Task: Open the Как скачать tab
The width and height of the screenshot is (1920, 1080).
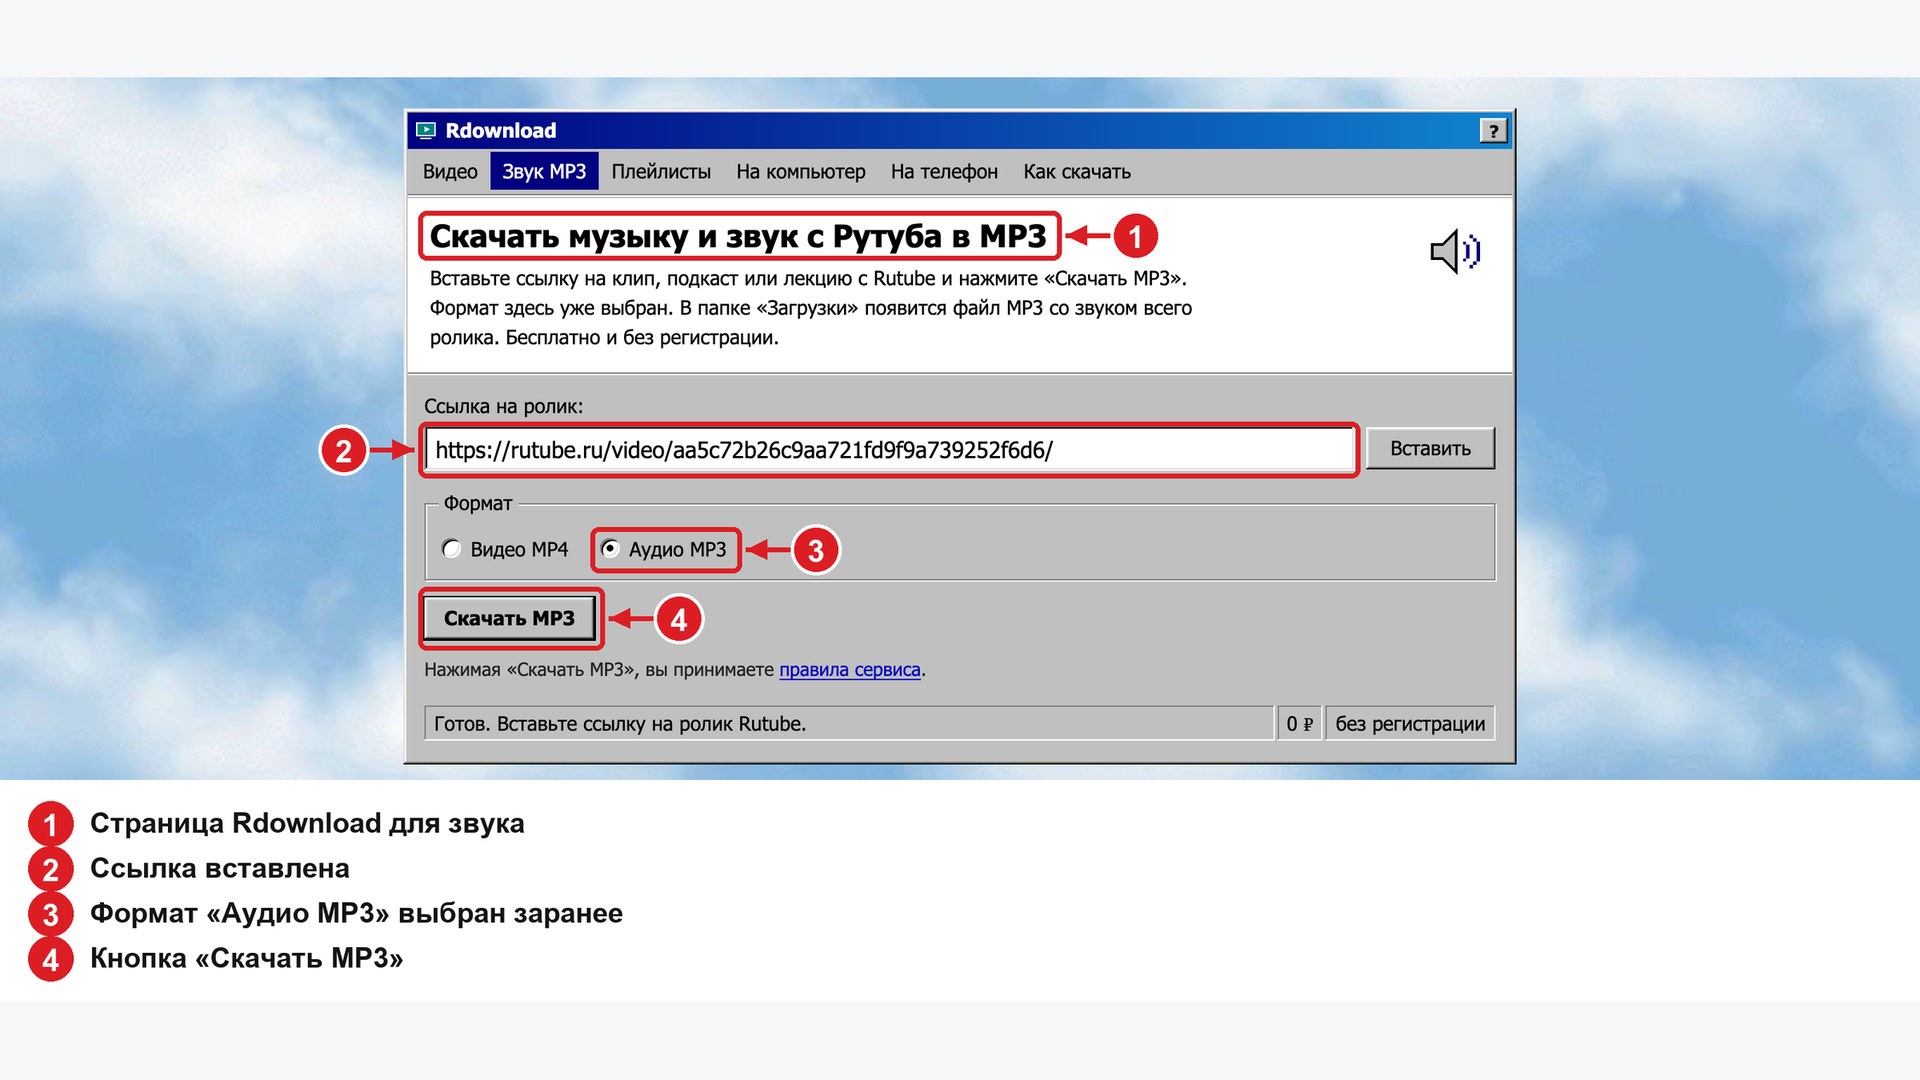Action: click(1077, 171)
